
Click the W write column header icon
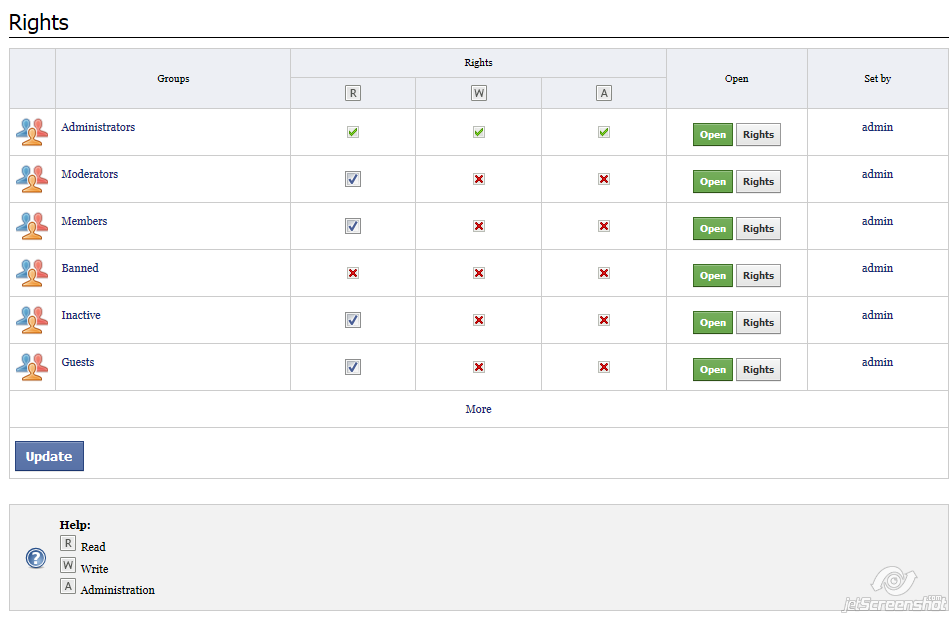coord(478,93)
